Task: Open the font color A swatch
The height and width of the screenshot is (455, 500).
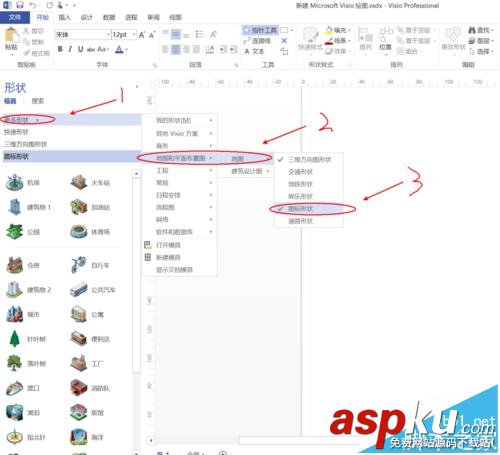Action: coord(119,49)
